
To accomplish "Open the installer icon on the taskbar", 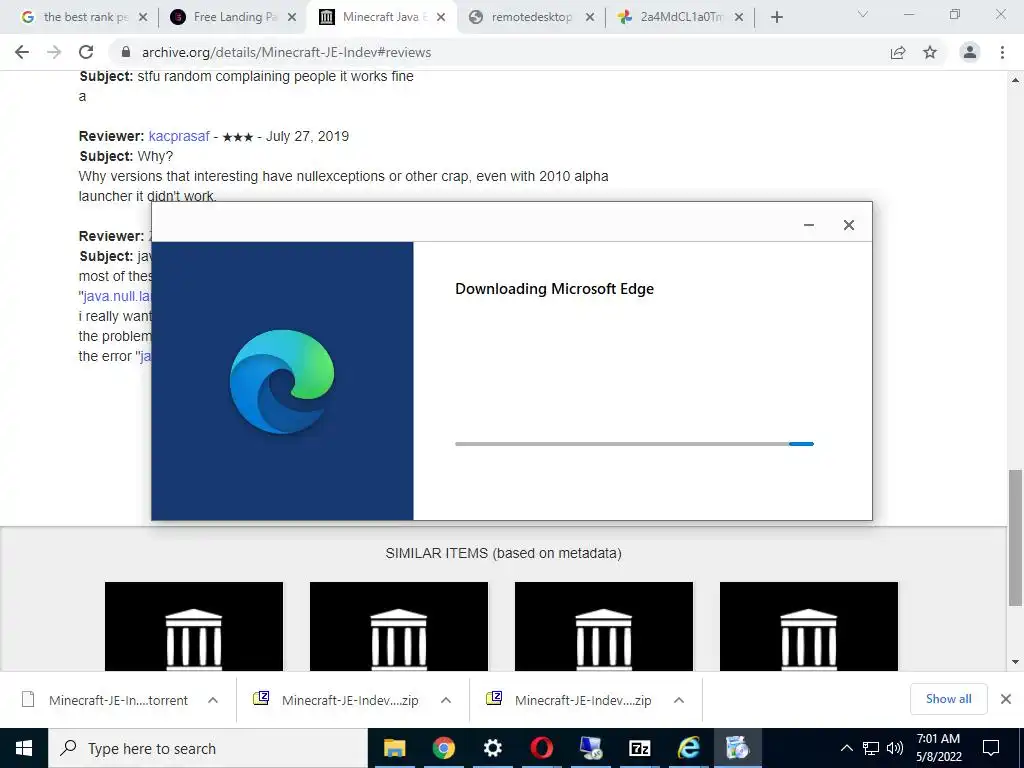I will point(737,748).
